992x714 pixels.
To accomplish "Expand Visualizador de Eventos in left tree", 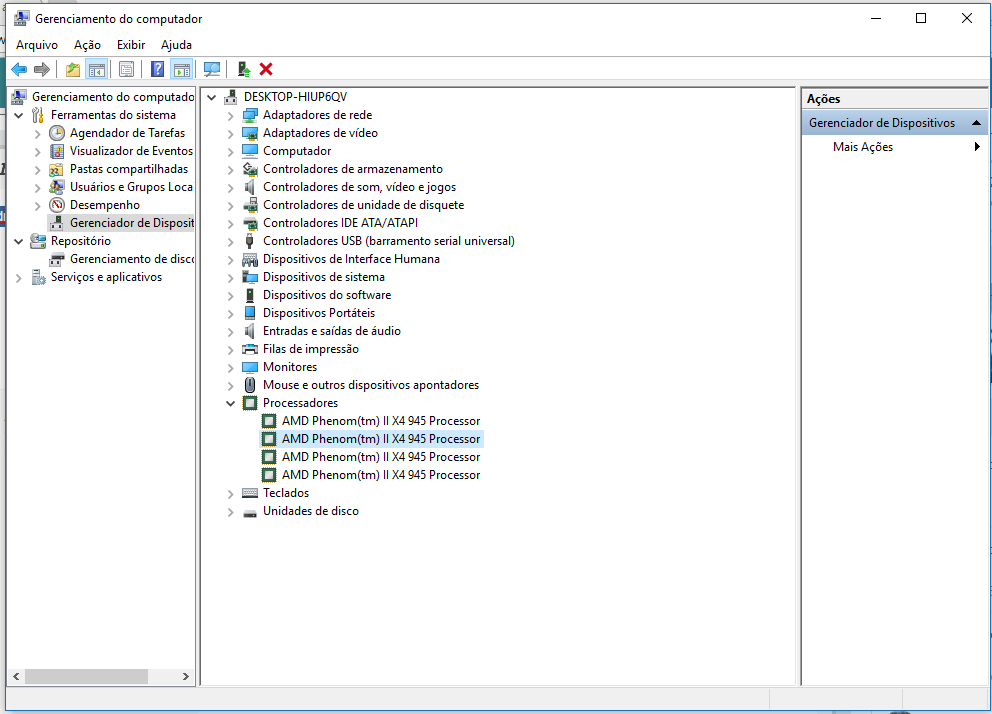I will 37,152.
